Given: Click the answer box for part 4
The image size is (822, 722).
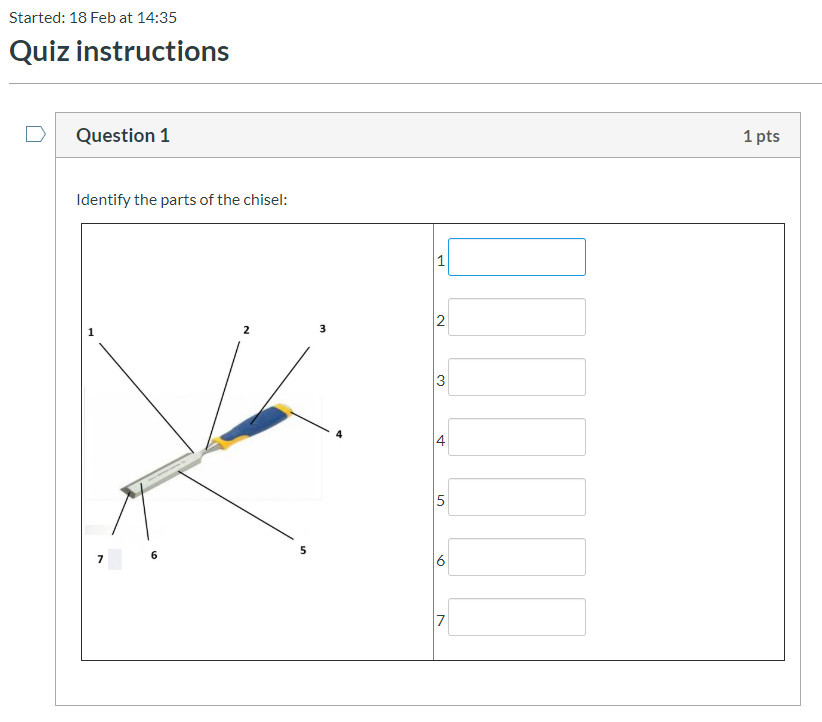Looking at the screenshot, I should (x=516, y=437).
